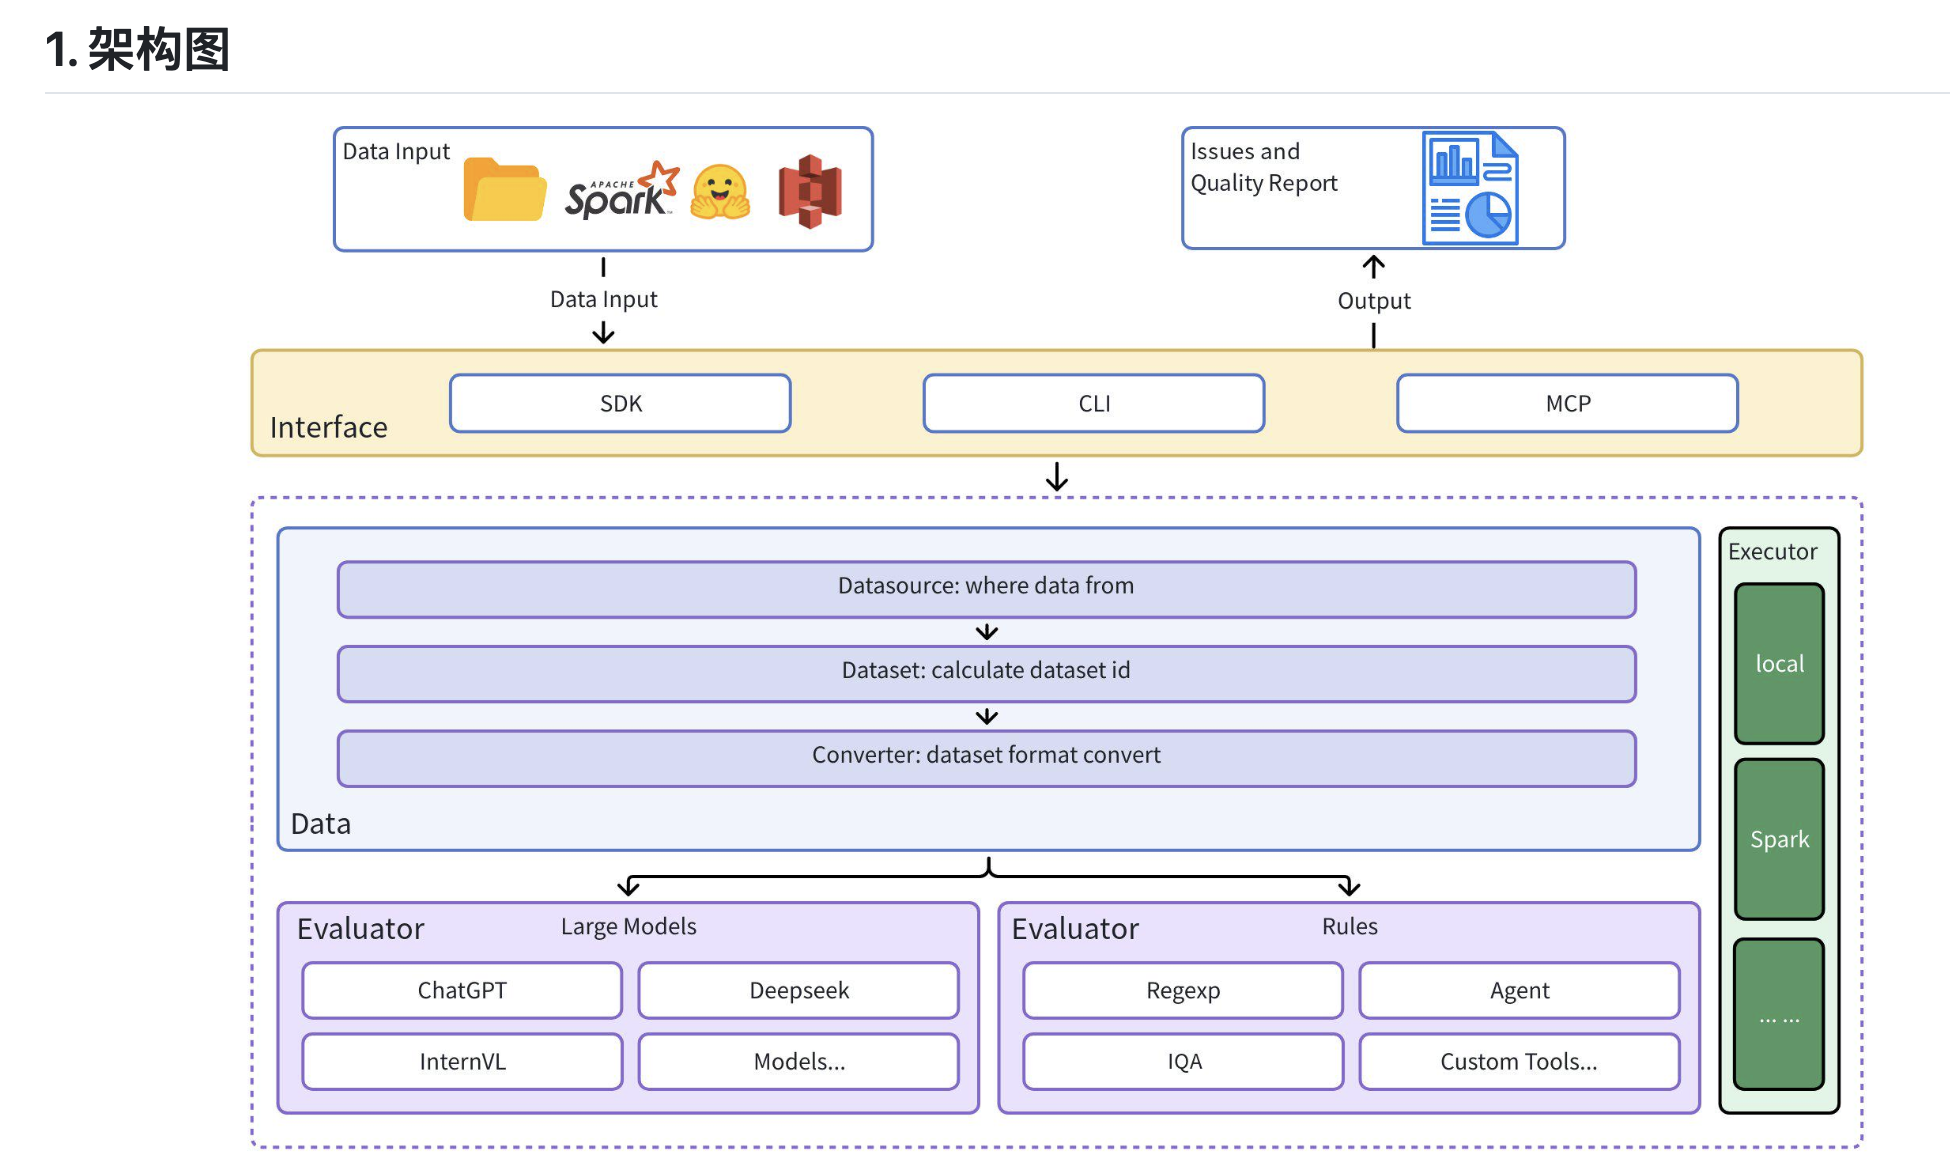1950x1164 pixels.
Task: Select the MCP interface box
Action: click(x=1567, y=404)
